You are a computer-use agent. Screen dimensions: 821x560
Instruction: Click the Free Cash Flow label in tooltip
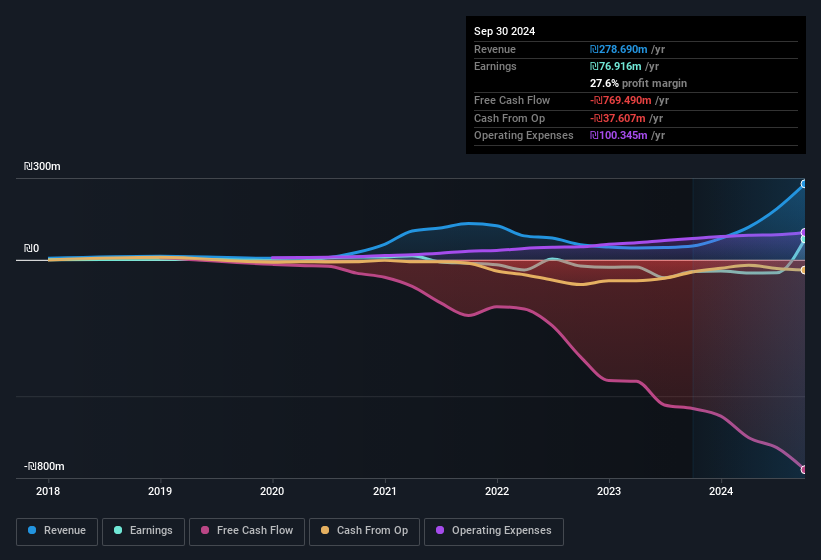point(512,100)
